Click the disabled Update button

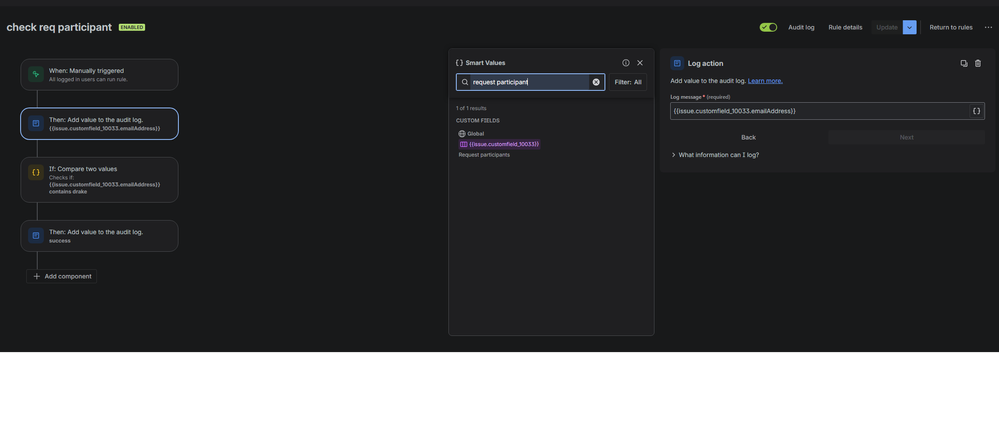886,27
